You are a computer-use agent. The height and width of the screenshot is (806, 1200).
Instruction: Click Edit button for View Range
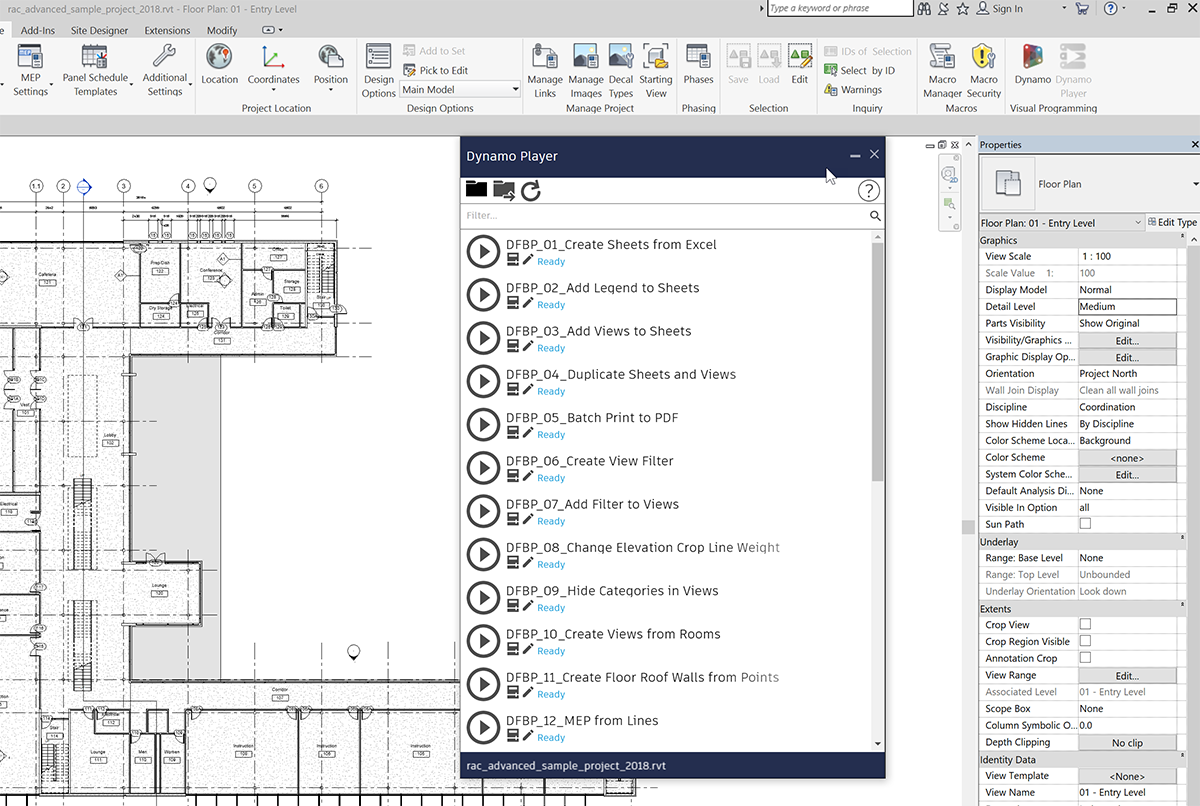click(1127, 675)
